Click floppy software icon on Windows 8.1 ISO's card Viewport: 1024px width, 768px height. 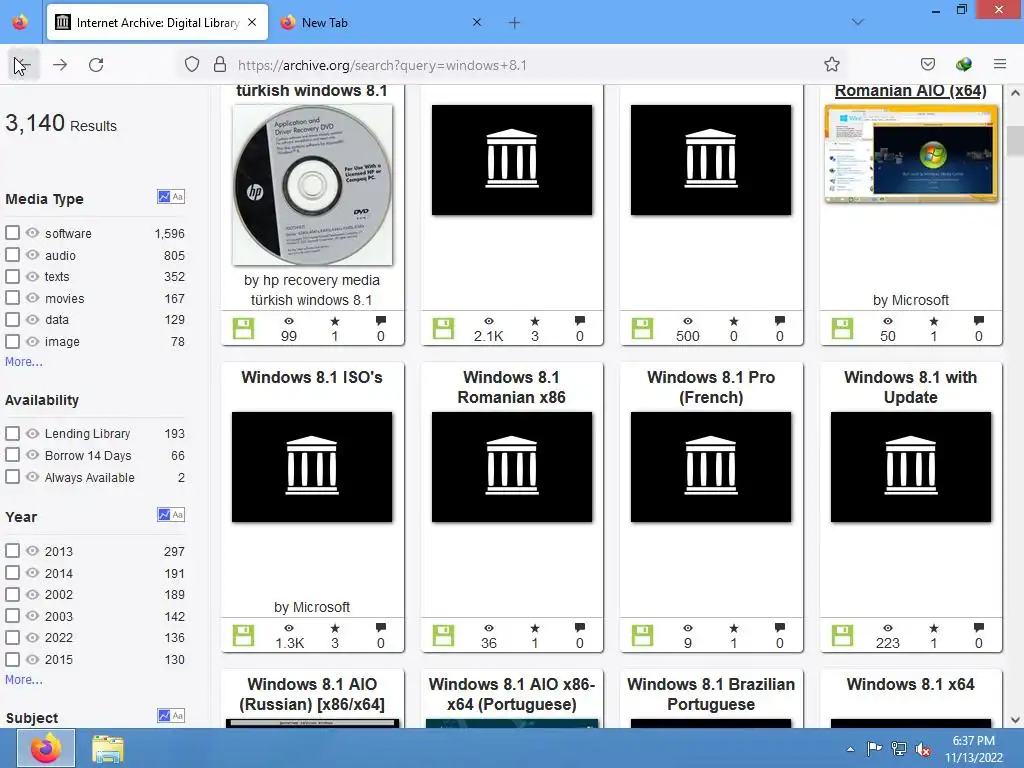pyautogui.click(x=244, y=635)
